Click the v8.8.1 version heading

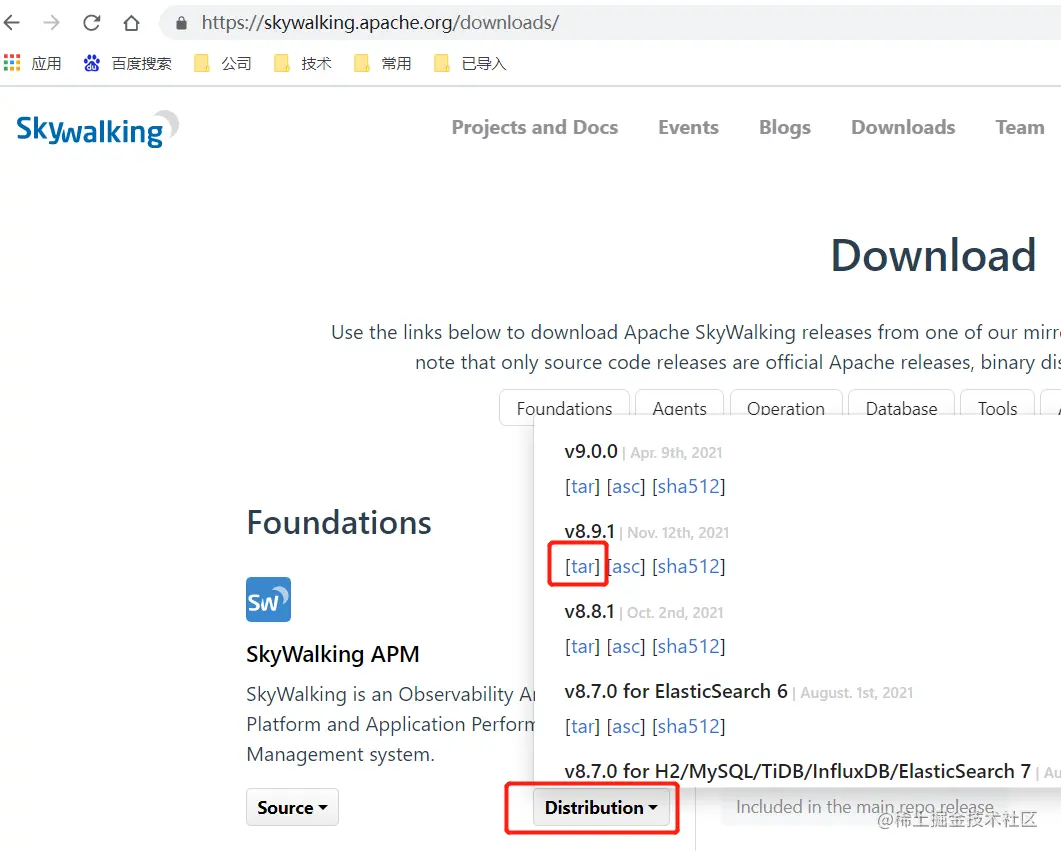589,611
